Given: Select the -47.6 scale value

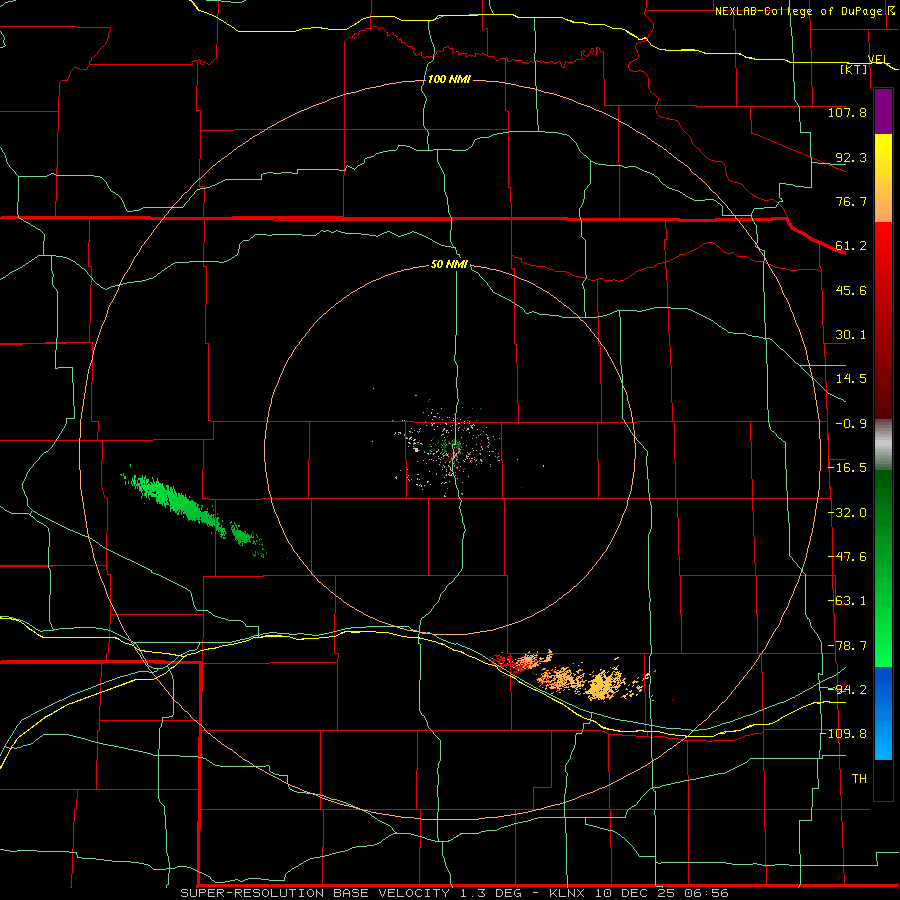Looking at the screenshot, I should coord(847,557).
